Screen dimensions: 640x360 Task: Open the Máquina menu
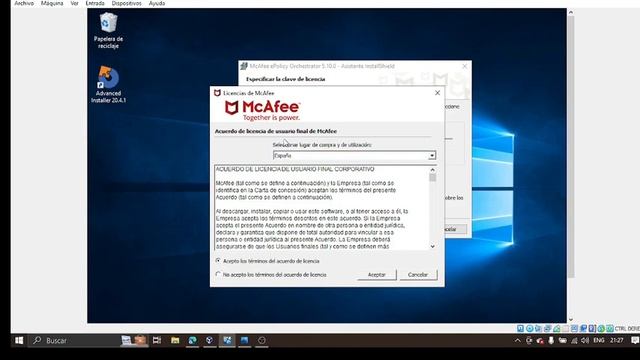click(52, 3)
